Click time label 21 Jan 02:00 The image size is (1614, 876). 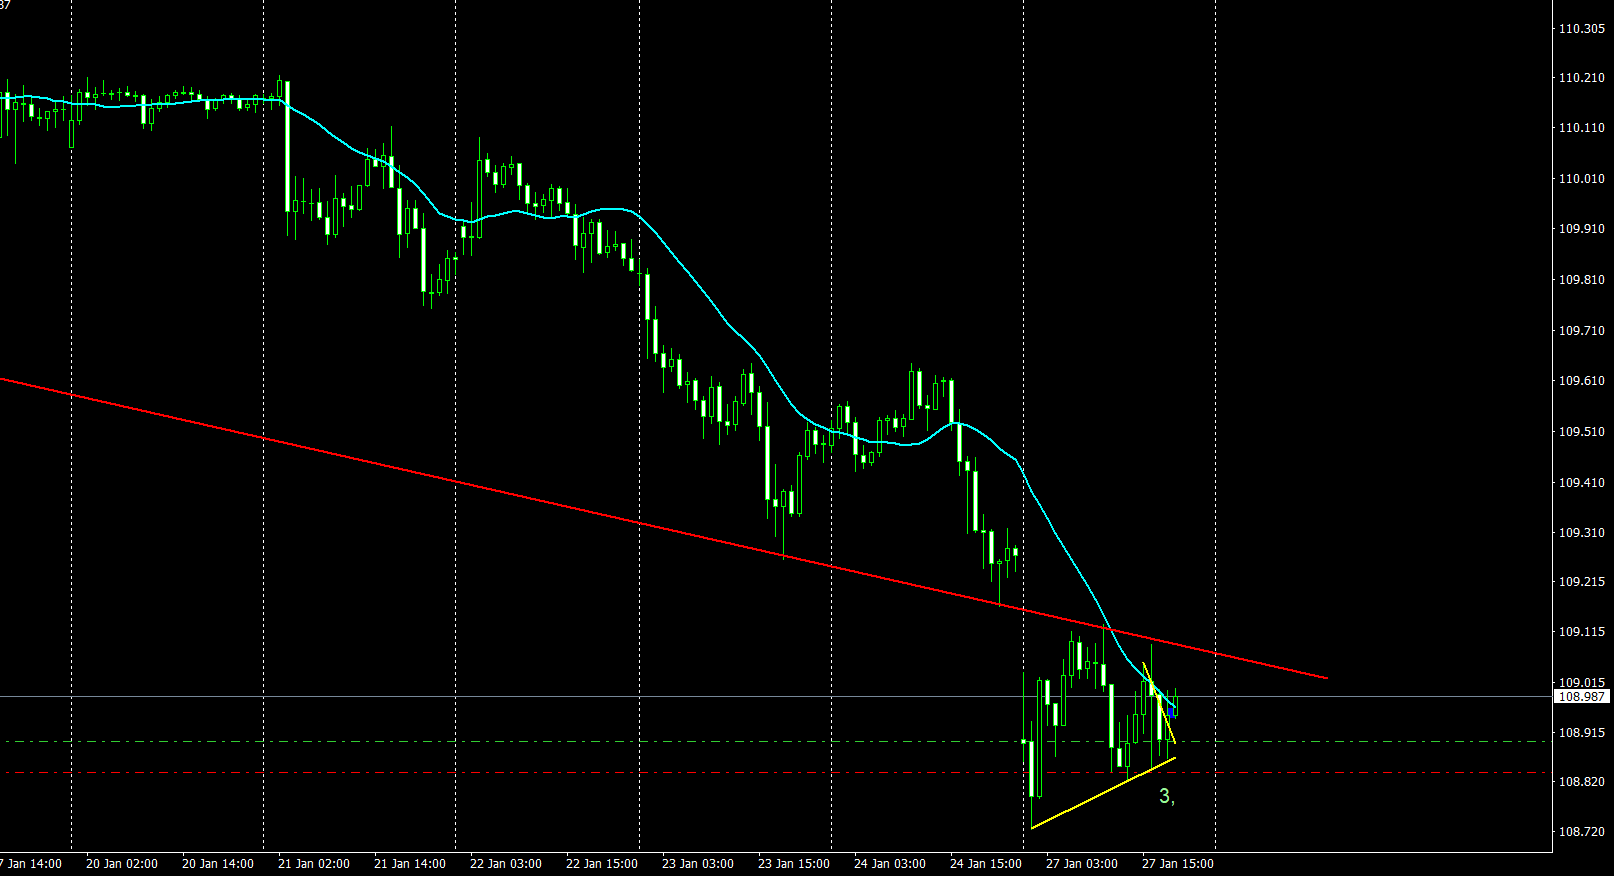314,864
